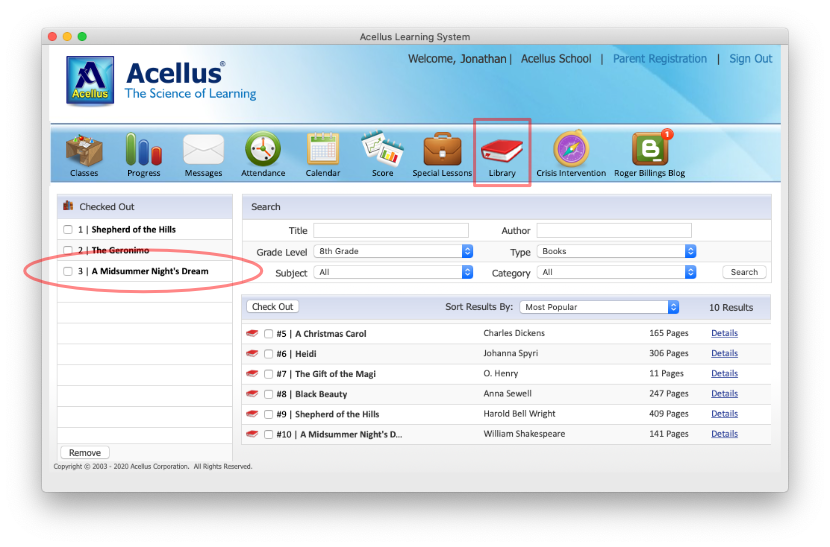This screenshot has height=547, width=830.
Task: Tick The Geronimo checkbox
Action: 68,250
